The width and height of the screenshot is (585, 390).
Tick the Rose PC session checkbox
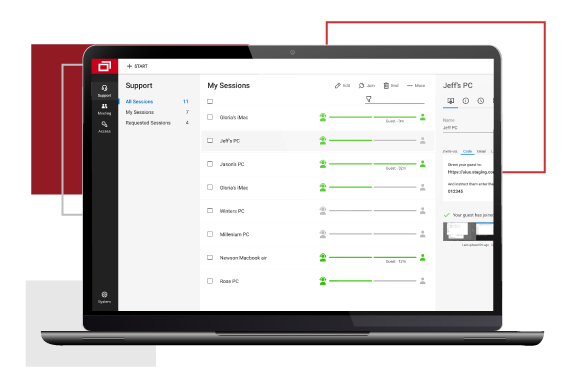210,281
